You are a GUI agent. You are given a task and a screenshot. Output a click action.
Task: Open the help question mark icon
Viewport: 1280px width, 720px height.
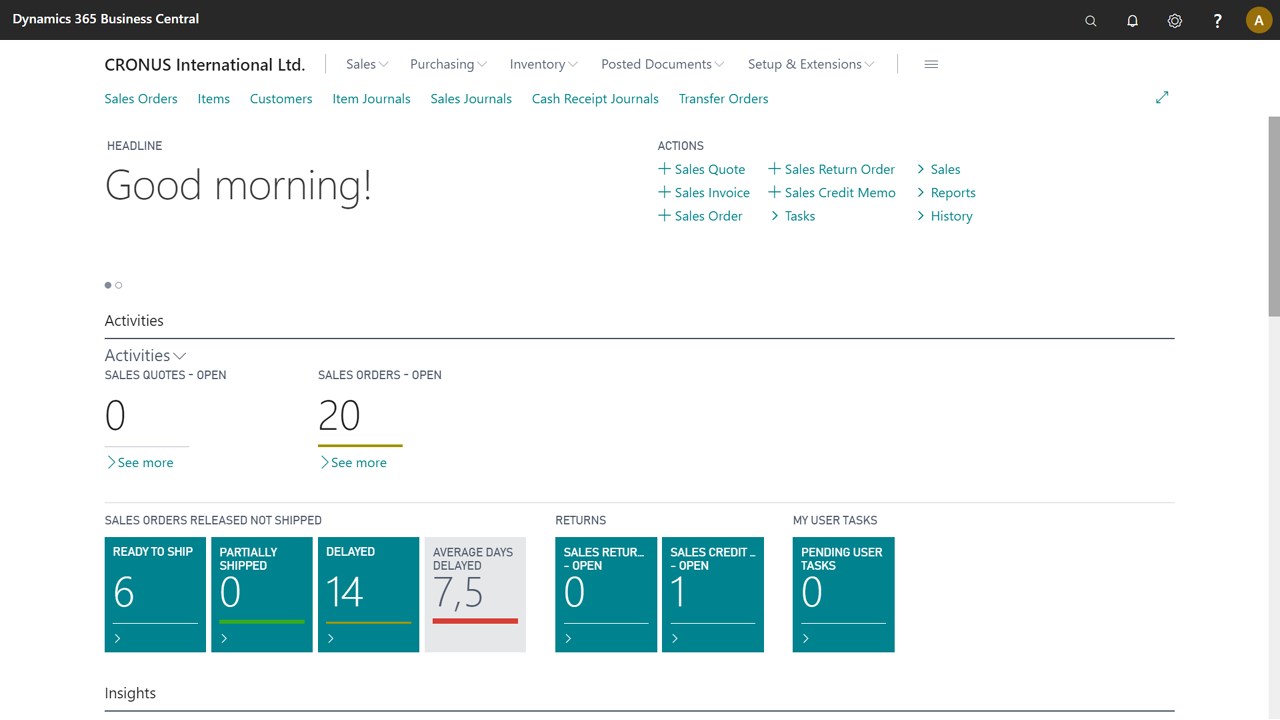click(1217, 20)
